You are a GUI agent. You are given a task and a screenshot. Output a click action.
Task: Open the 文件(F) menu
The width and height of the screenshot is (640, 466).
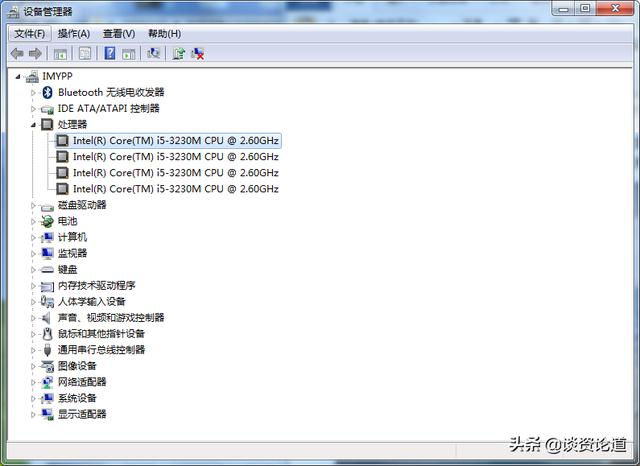[30, 33]
